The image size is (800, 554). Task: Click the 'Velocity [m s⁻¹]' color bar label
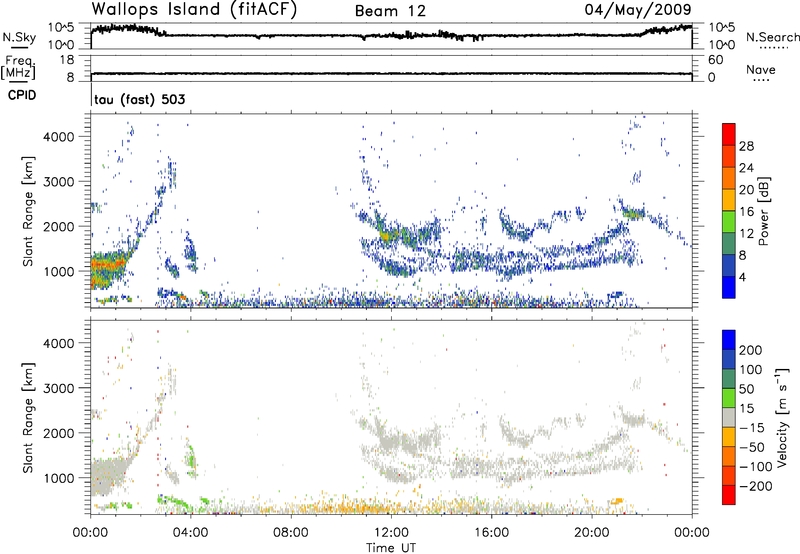click(x=782, y=417)
